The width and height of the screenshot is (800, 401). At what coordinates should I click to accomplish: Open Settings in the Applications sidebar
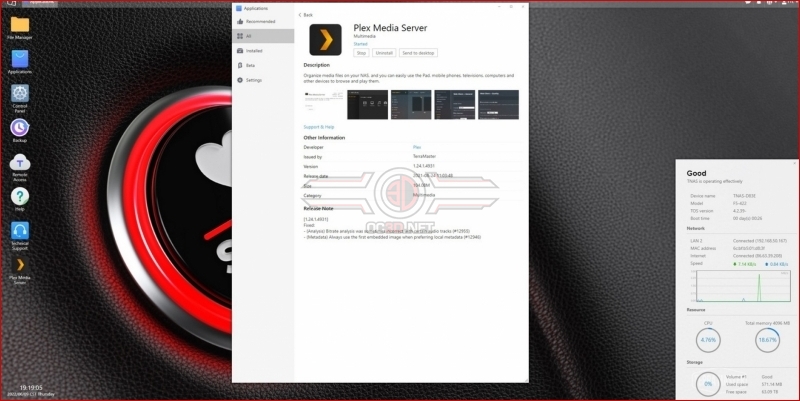(x=263, y=80)
